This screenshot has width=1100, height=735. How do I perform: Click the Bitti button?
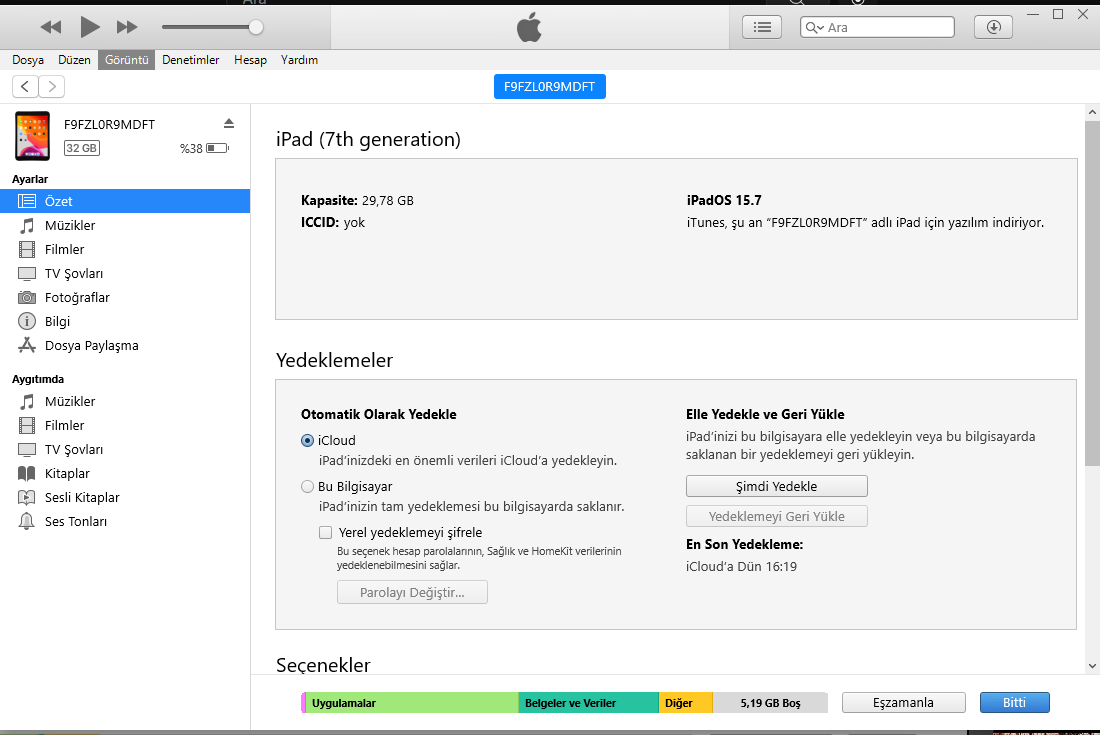[x=1014, y=702]
